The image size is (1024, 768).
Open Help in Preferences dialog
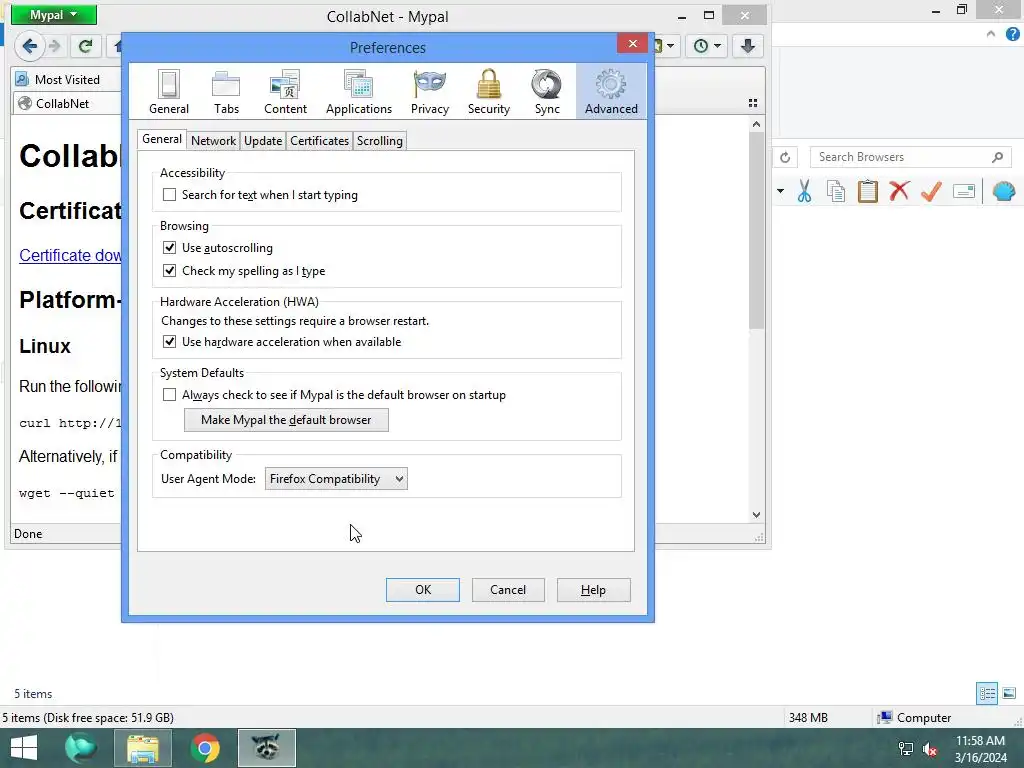[x=594, y=590]
